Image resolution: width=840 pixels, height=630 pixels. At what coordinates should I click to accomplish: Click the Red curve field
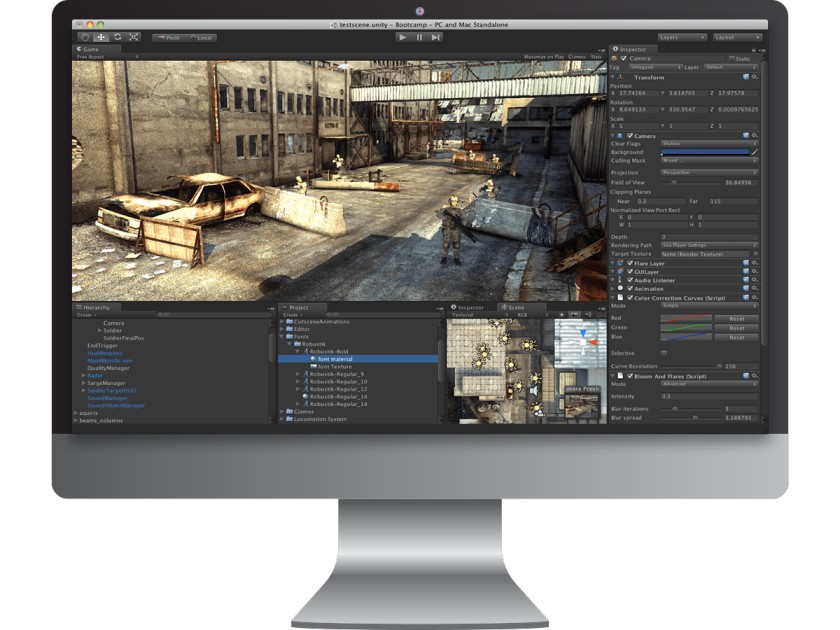[x=686, y=318]
